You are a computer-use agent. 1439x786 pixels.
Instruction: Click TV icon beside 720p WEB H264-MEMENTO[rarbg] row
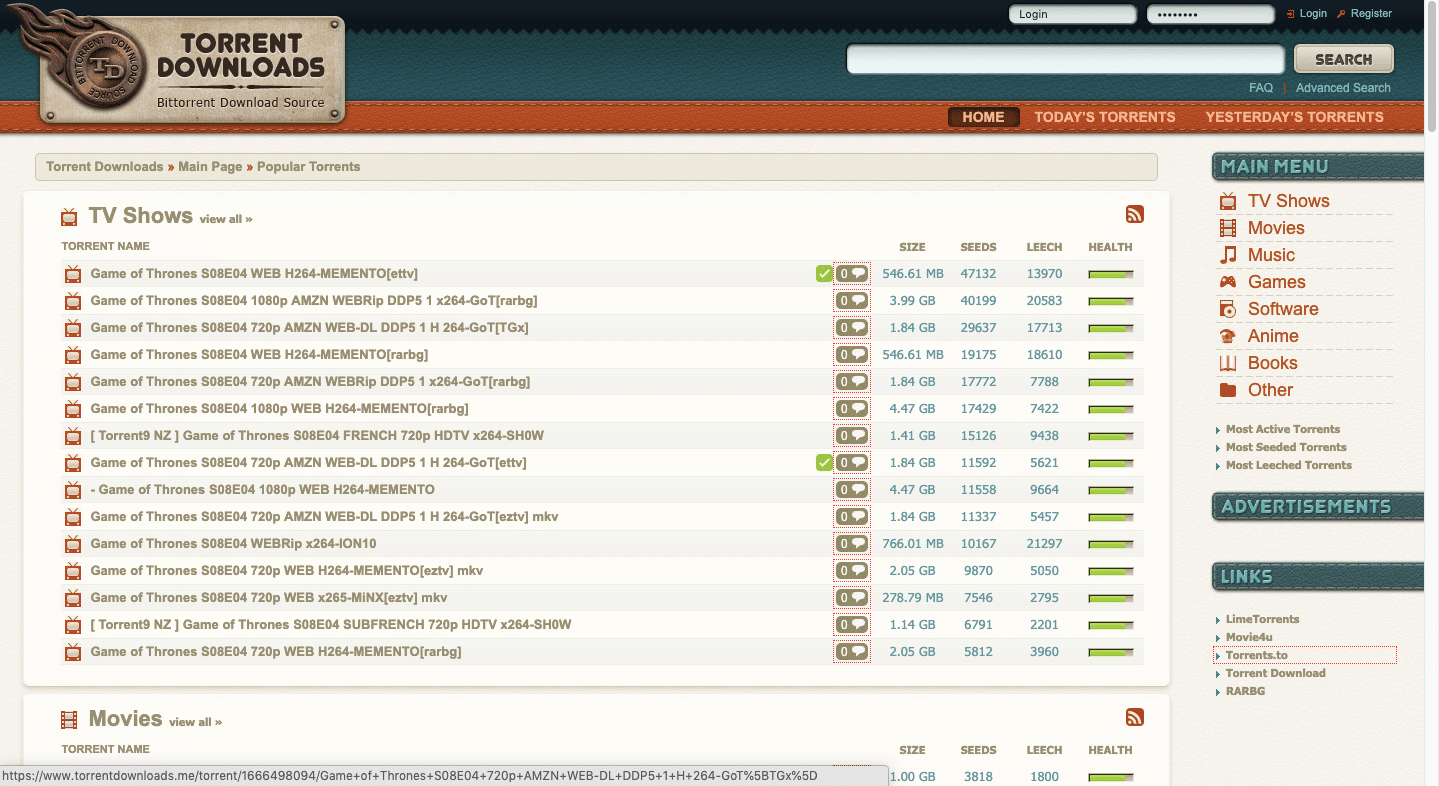click(x=72, y=652)
